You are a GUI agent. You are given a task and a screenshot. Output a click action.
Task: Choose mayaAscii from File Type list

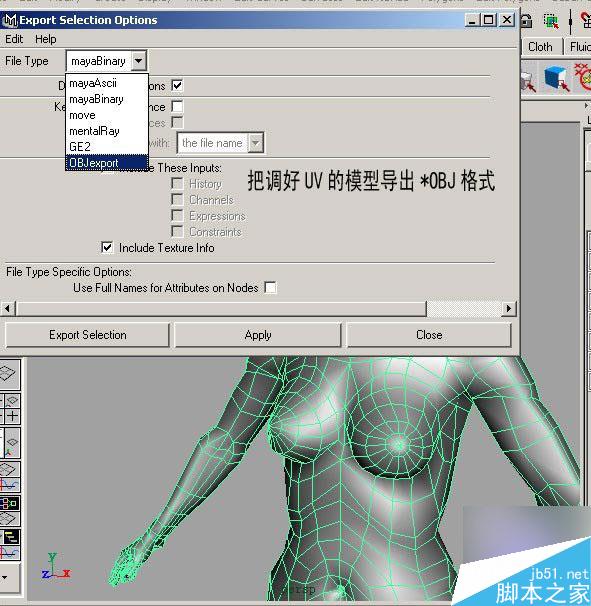pos(107,83)
